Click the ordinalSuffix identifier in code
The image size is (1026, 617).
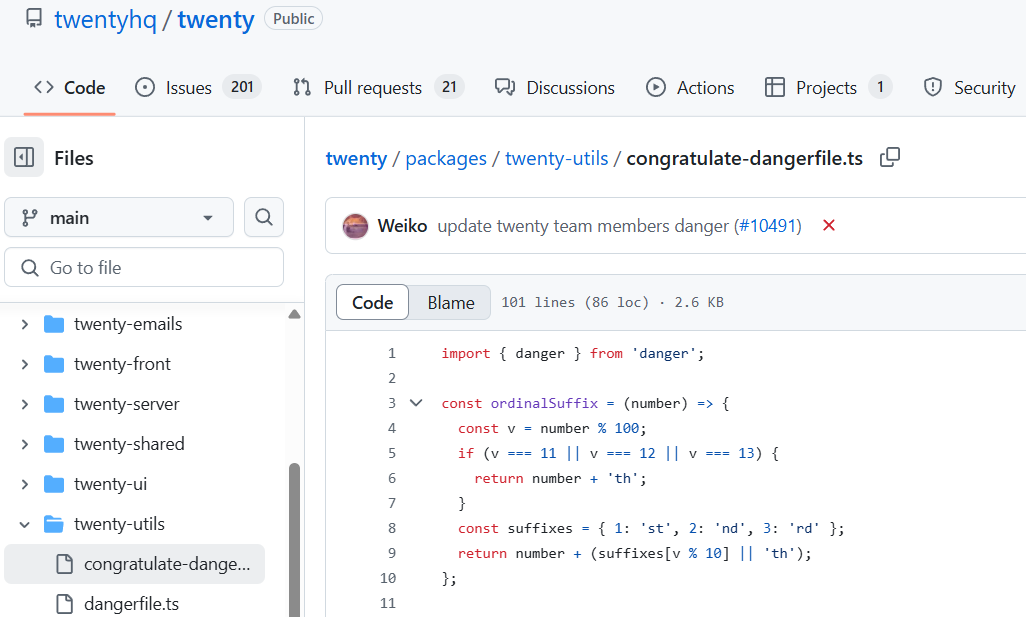pos(544,404)
